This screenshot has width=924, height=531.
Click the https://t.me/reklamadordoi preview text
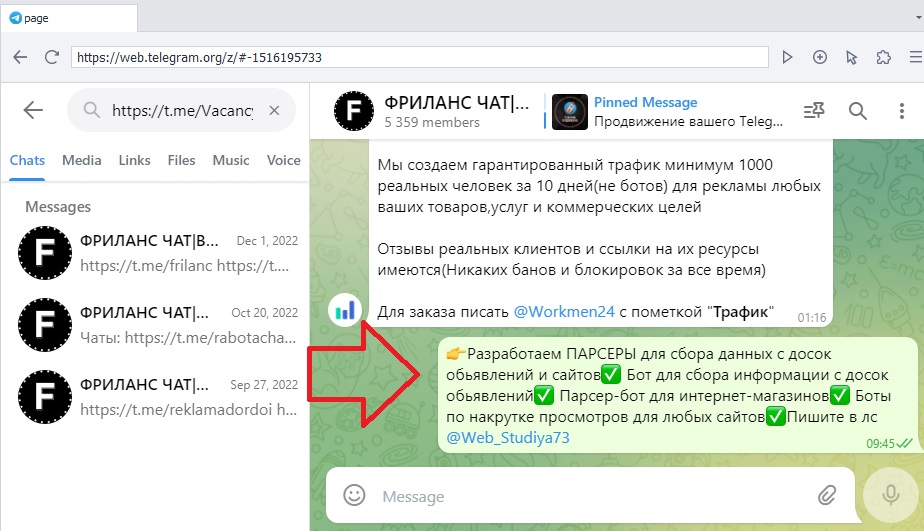(x=188, y=410)
